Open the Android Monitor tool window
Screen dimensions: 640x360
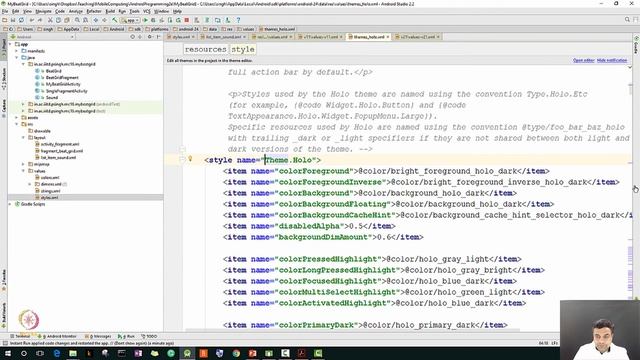point(57,336)
